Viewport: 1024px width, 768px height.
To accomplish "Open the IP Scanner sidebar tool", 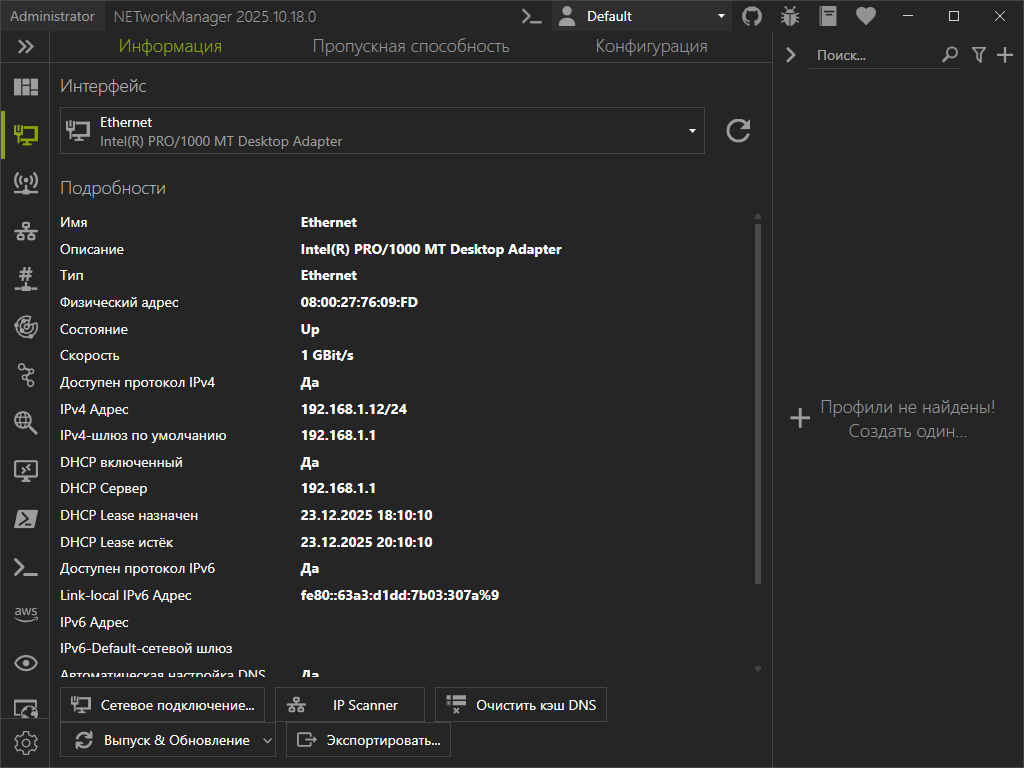I will (25, 231).
